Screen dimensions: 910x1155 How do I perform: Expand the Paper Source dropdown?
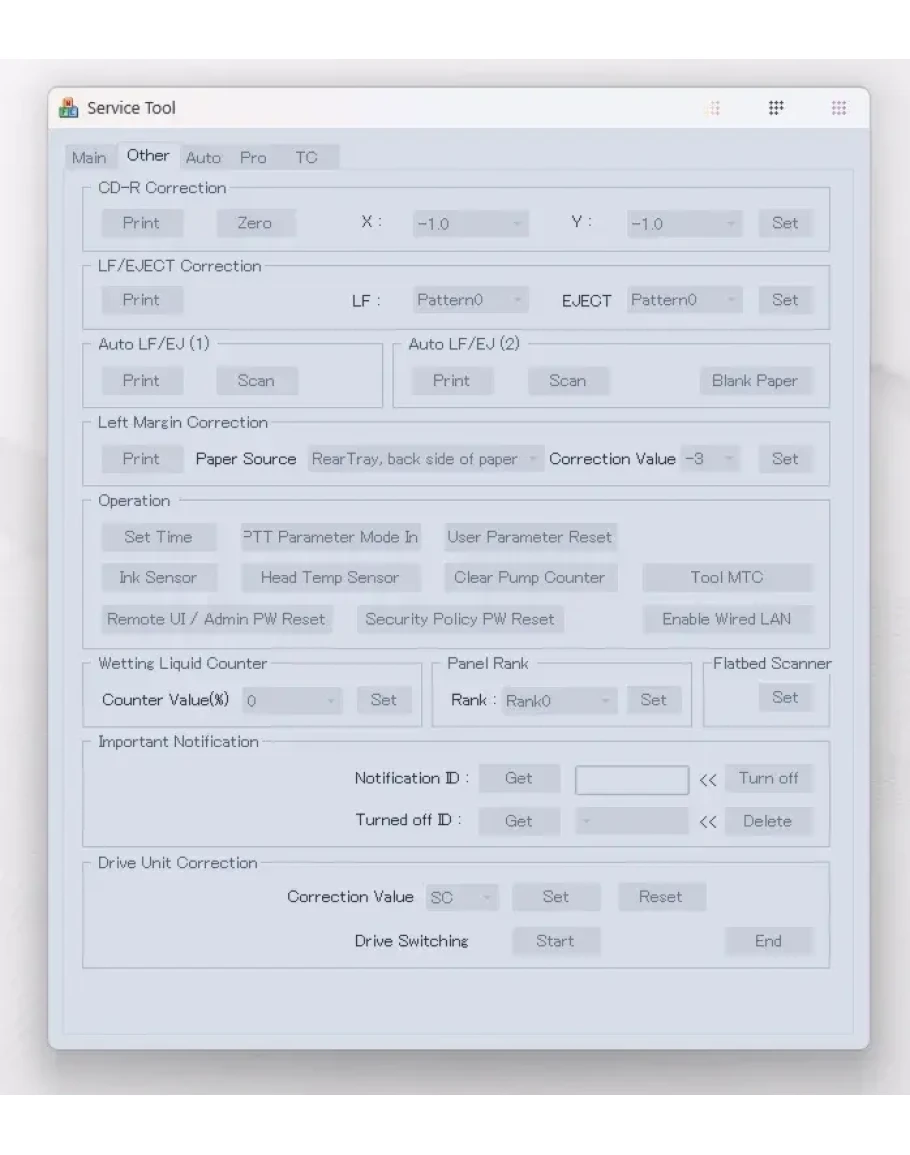(424, 459)
